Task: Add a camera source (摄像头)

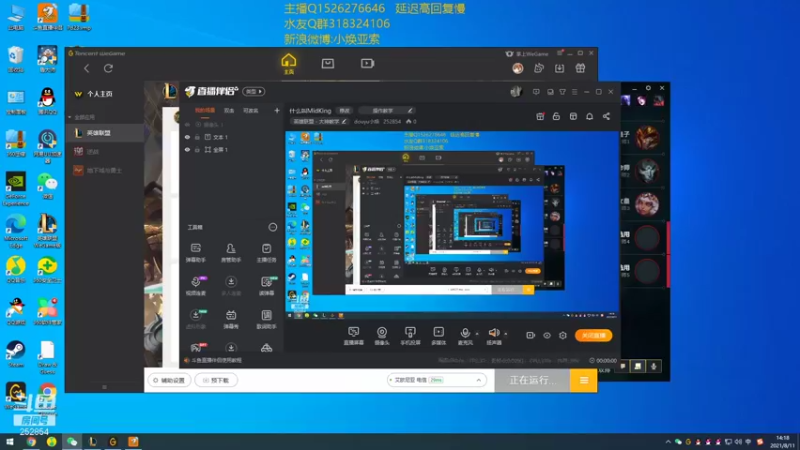Action: [382, 336]
